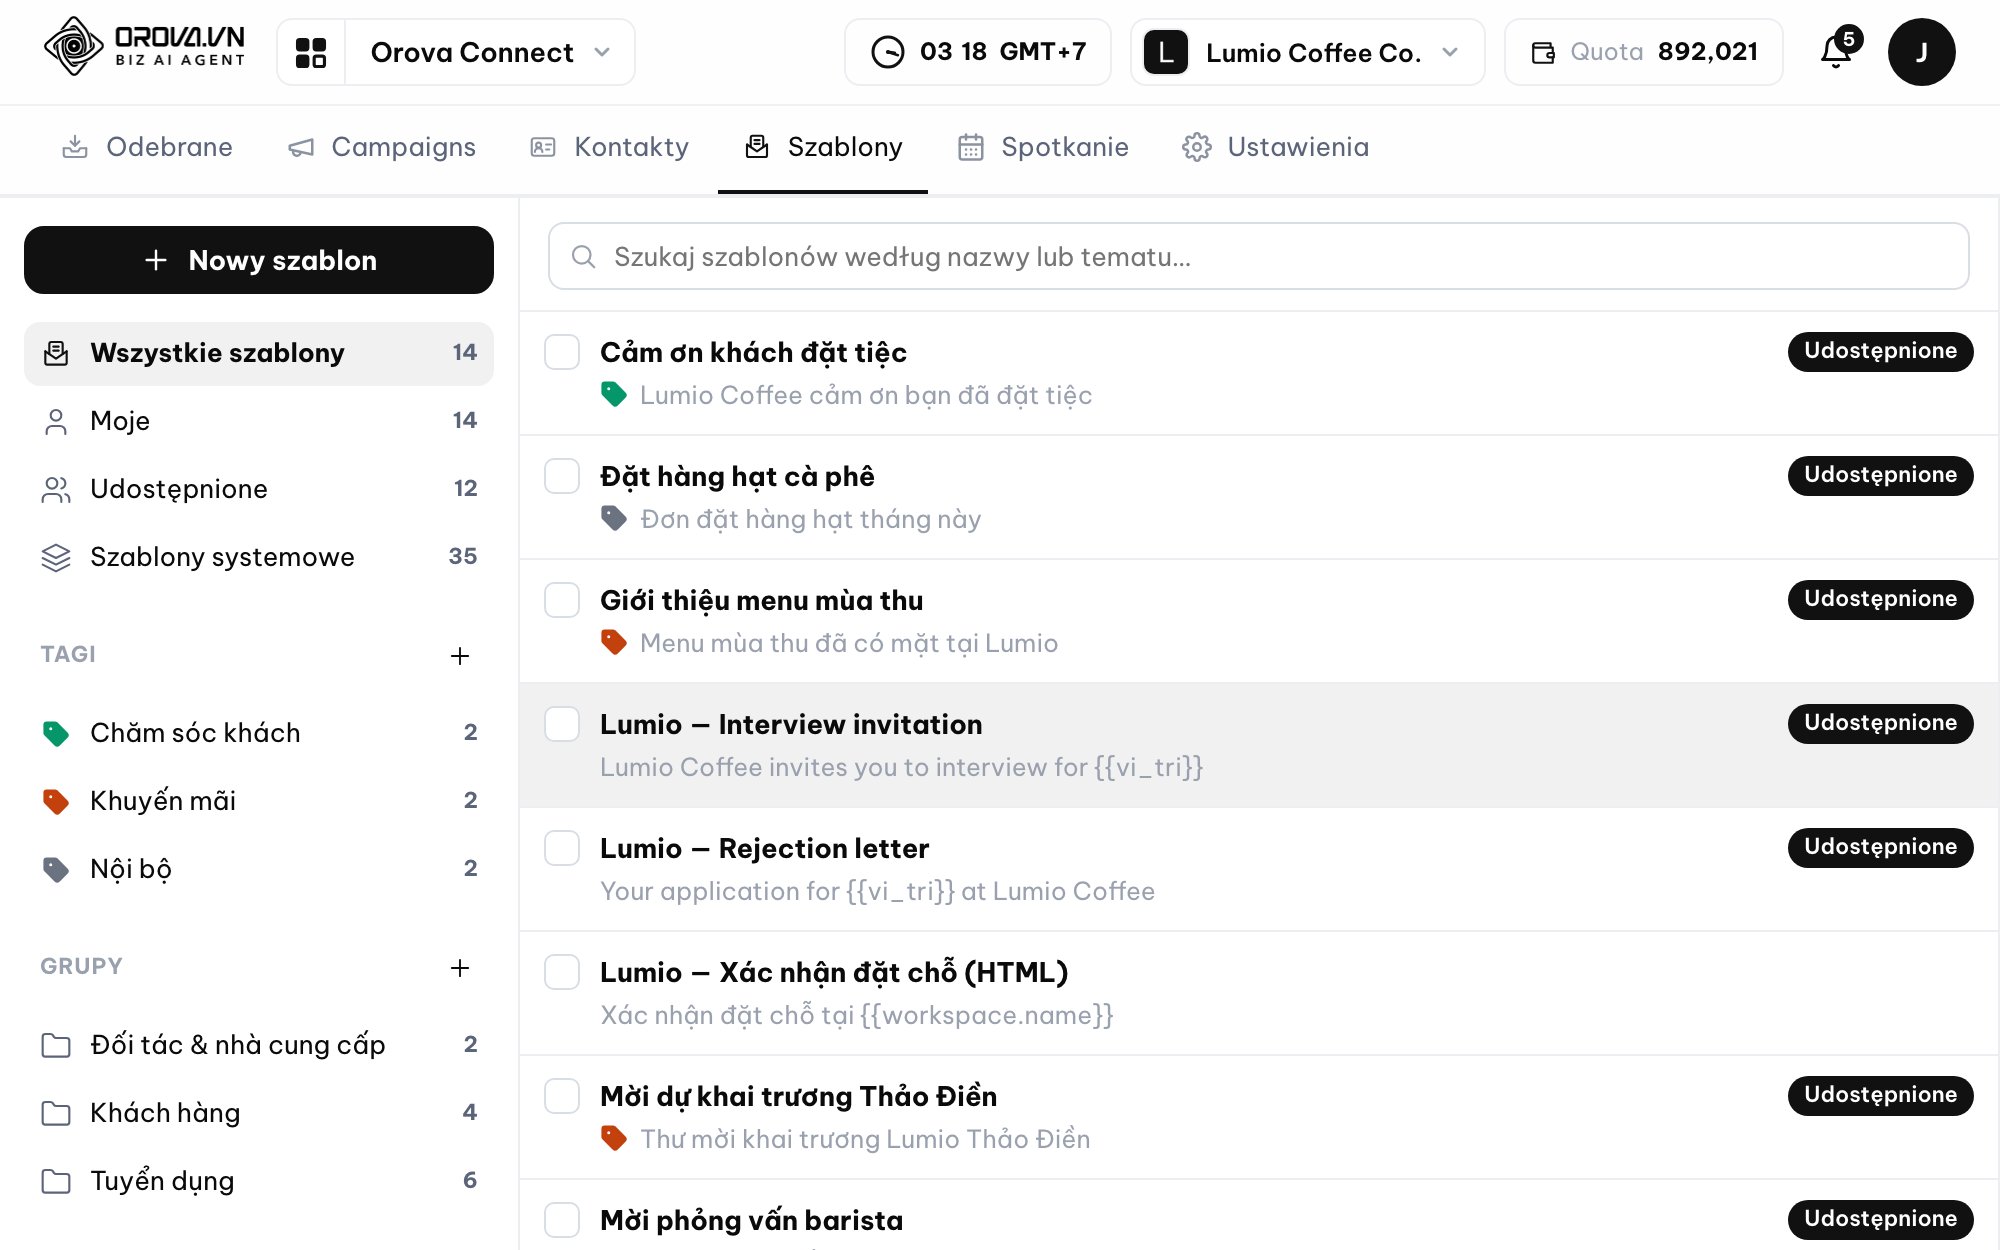The height and width of the screenshot is (1250, 2000).
Task: Open the notifications bell icon
Action: point(1836,52)
